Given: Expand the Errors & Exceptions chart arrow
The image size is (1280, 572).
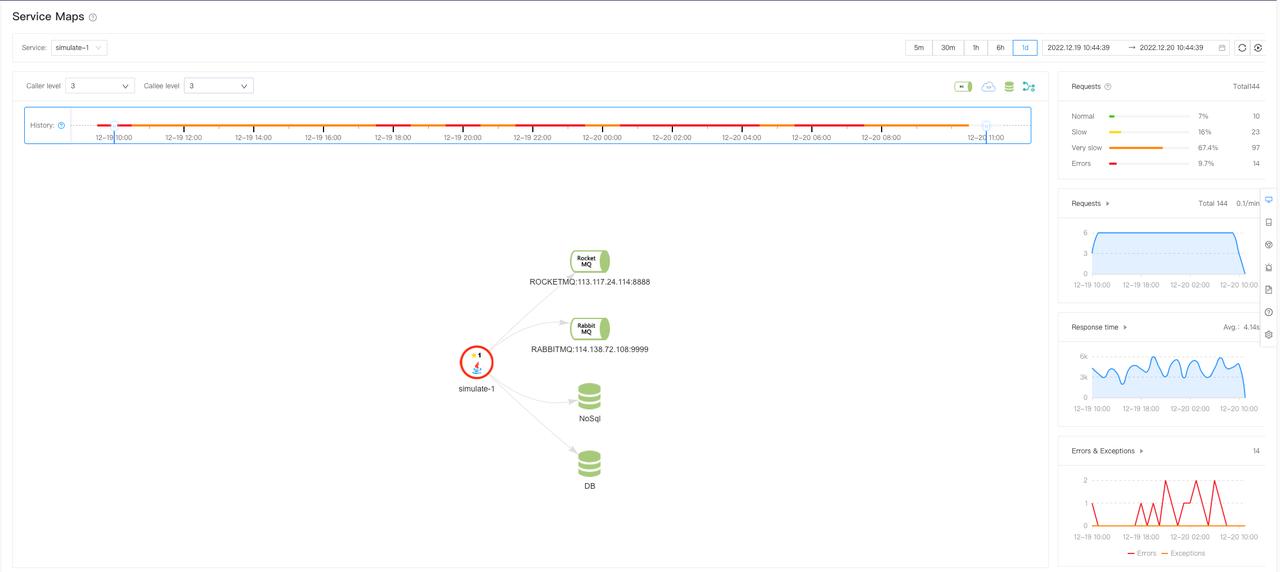Looking at the screenshot, I should point(1141,451).
